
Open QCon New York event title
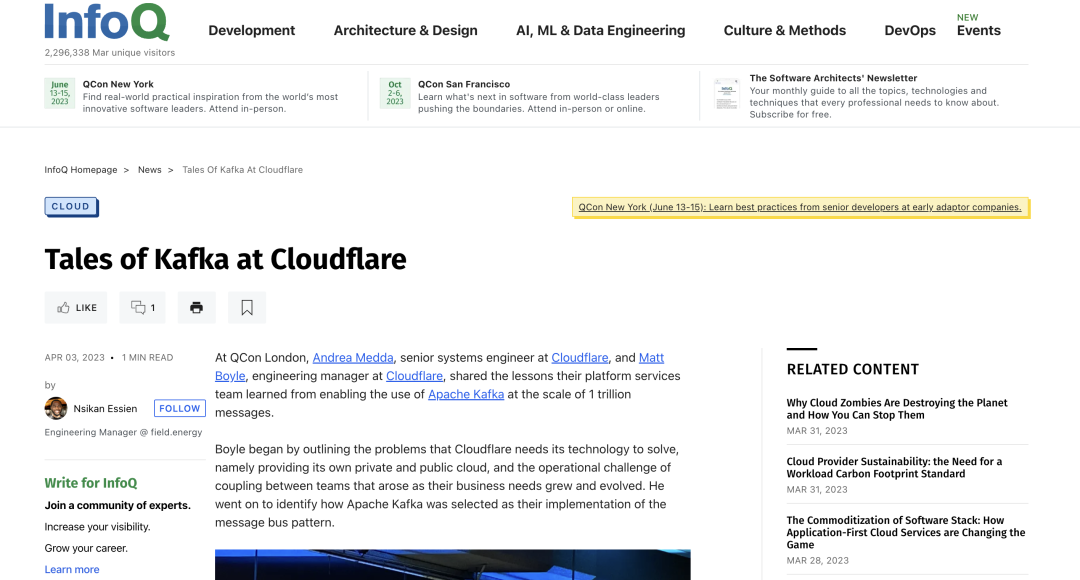pos(118,84)
